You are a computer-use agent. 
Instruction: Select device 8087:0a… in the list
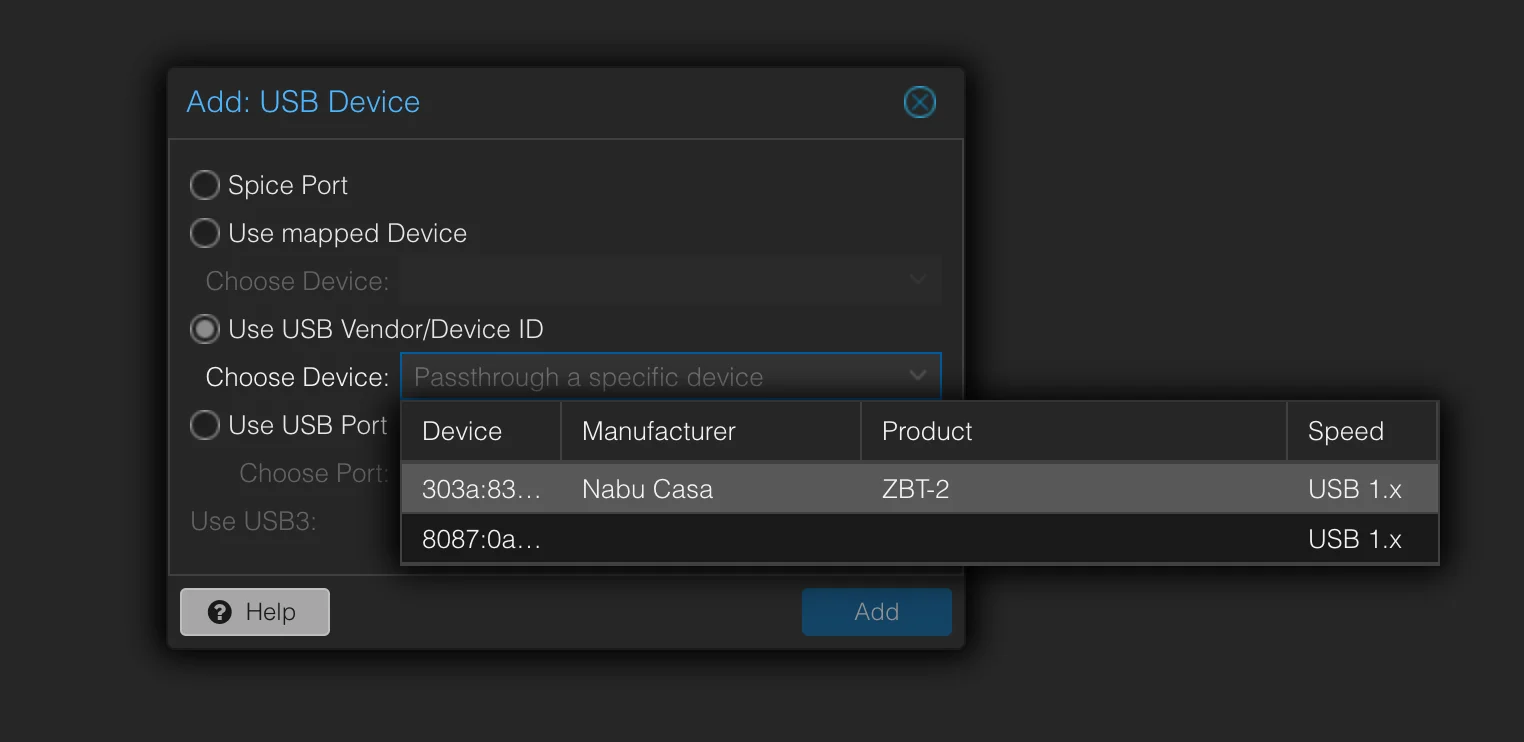(x=919, y=539)
